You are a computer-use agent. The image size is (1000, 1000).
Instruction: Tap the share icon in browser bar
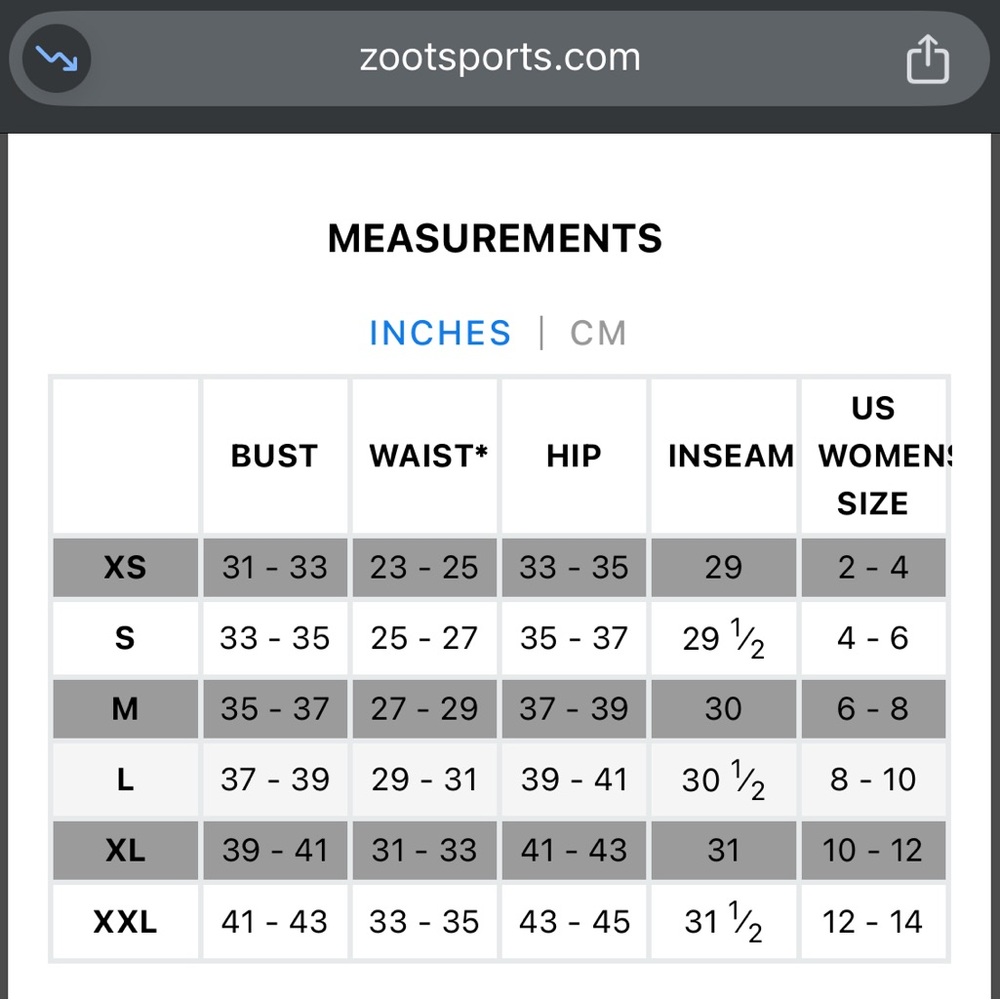926,59
